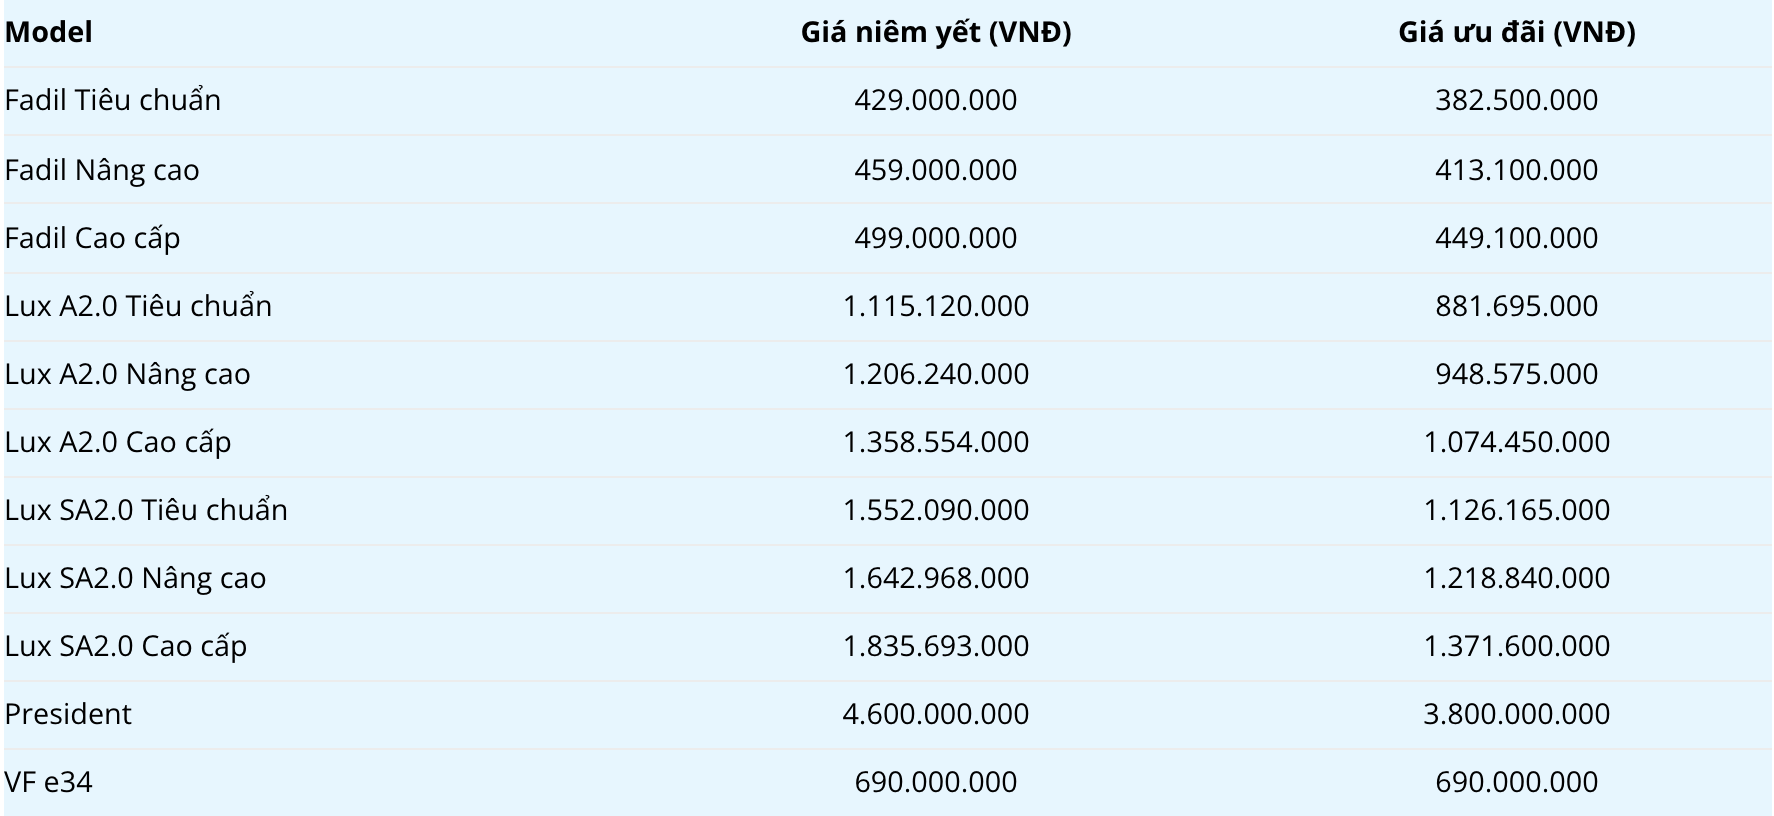This screenshot has height=816, width=1774.
Task: Select the discounted price 881.695.000
Action: [x=1516, y=306]
